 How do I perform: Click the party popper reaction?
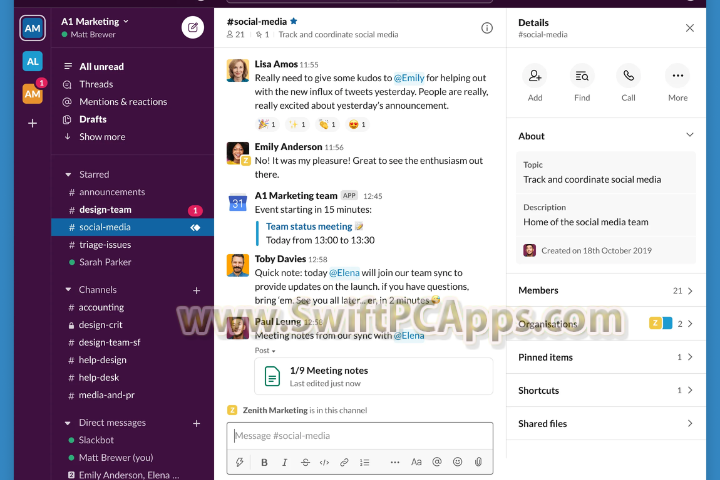[x=267, y=124]
